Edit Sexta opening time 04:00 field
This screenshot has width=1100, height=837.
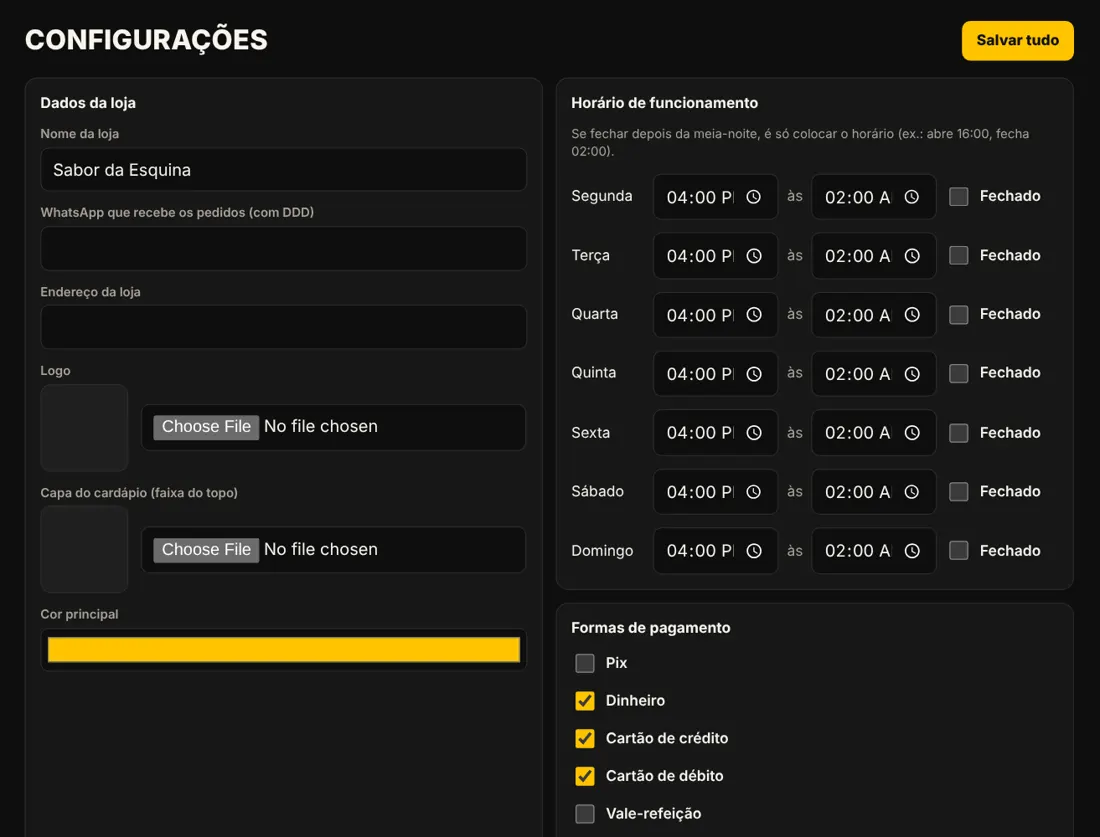click(x=715, y=433)
